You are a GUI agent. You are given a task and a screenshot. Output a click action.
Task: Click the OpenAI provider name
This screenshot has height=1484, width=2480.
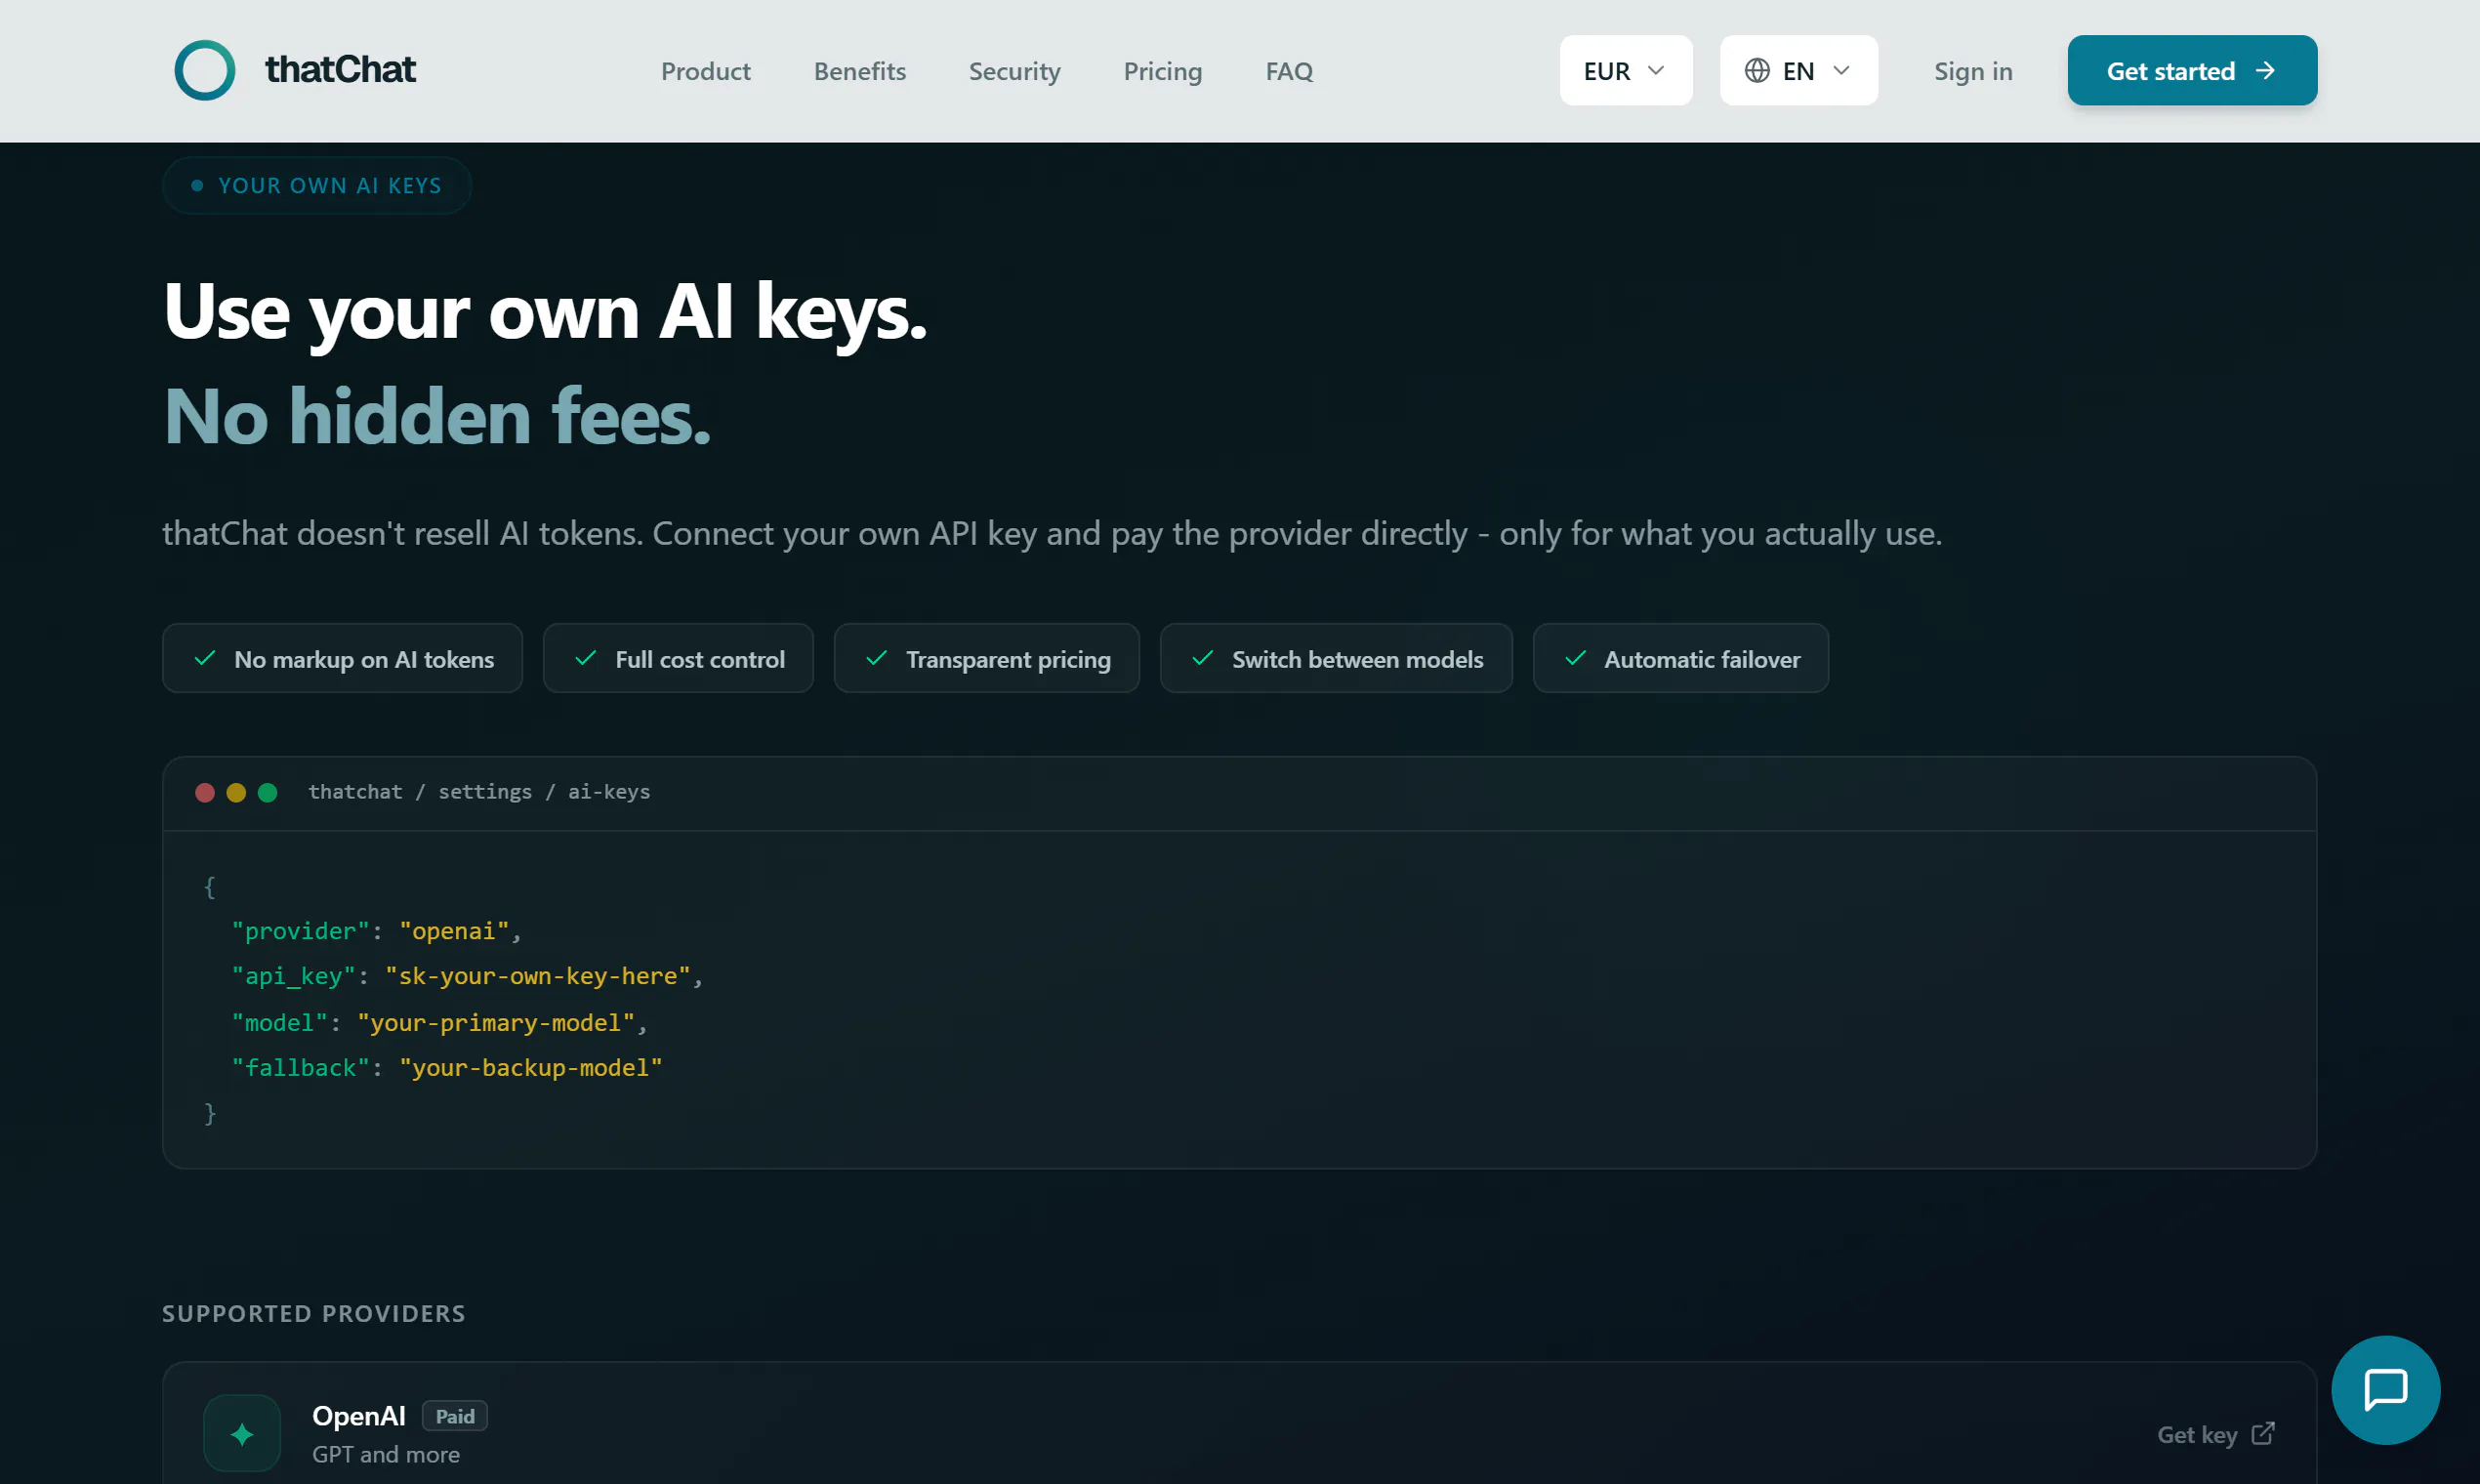coord(359,1416)
